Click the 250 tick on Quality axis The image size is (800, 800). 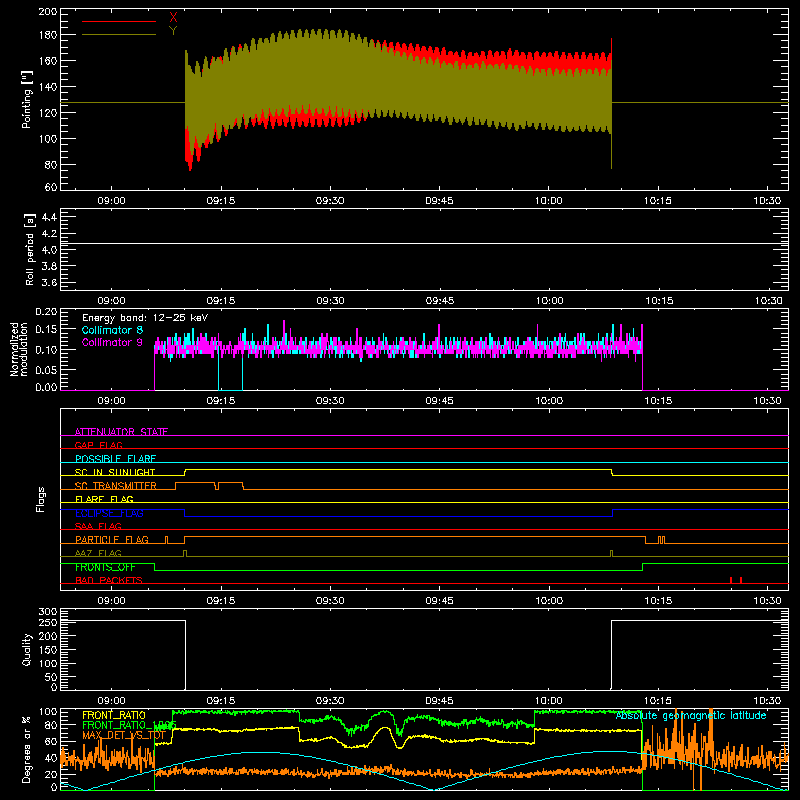pos(48,623)
